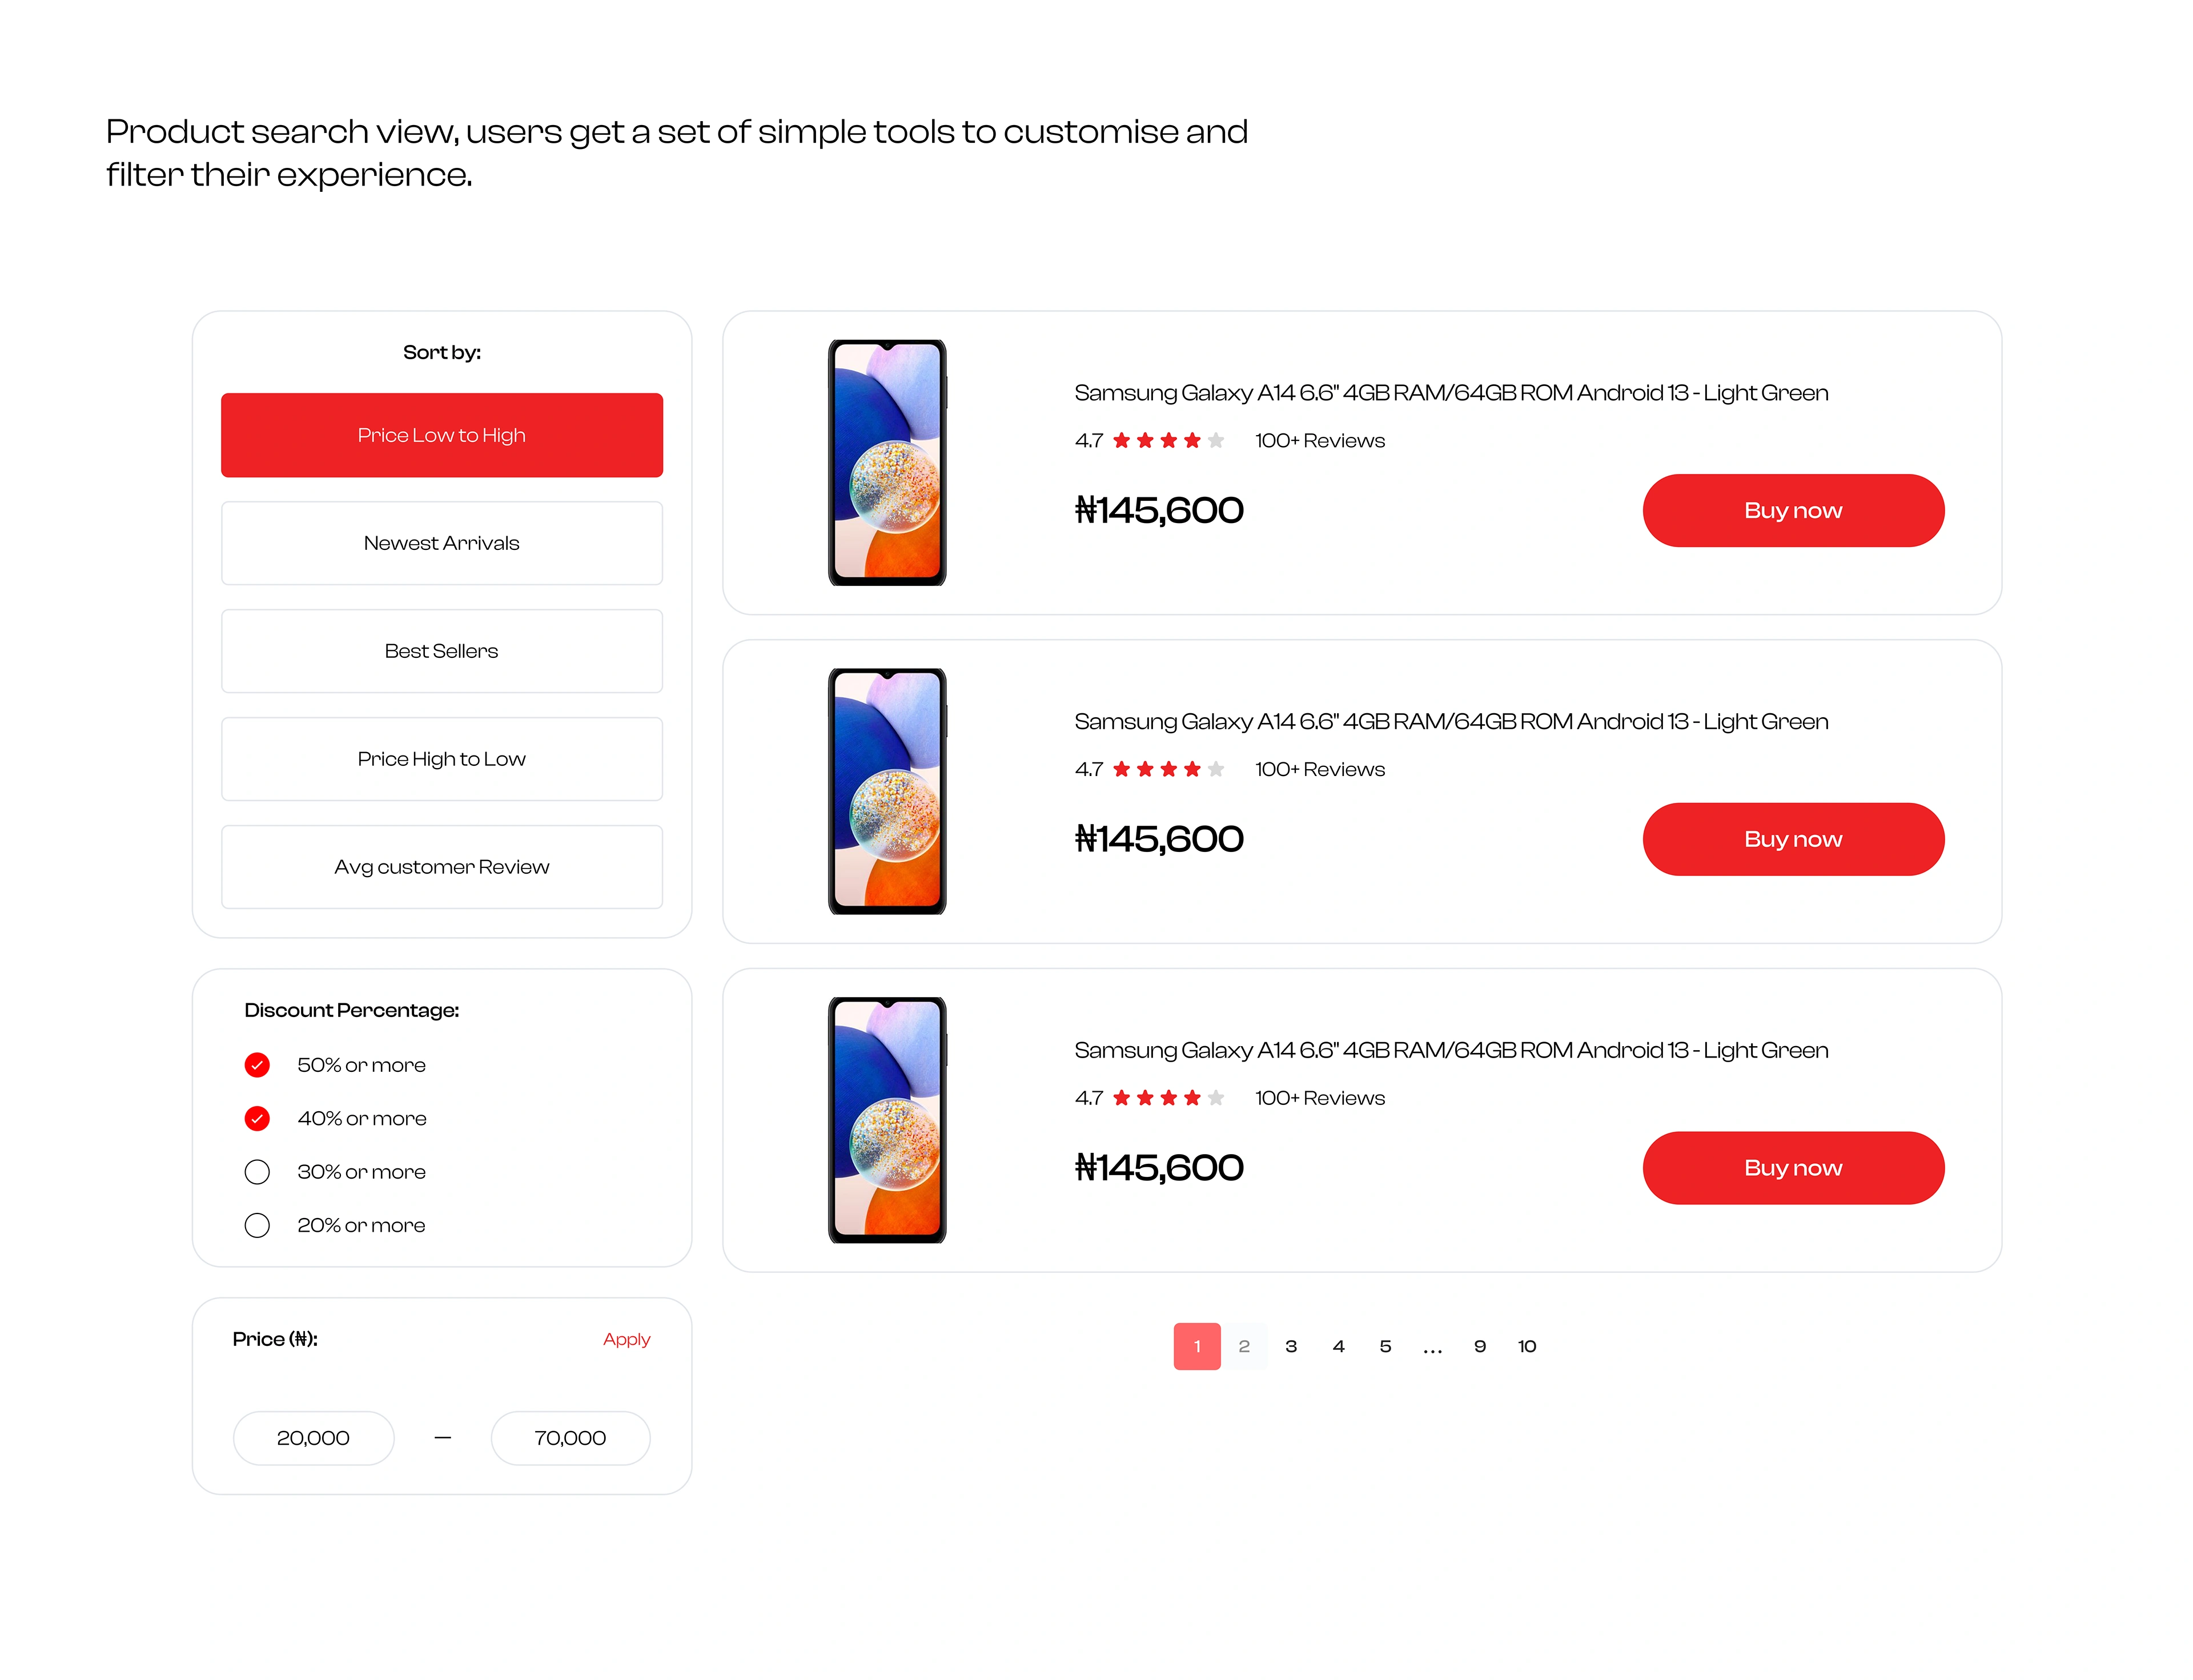The height and width of the screenshot is (1680, 2193).
Task: Open first Samsung Galaxy A14 phone thumbnail
Action: (x=887, y=462)
